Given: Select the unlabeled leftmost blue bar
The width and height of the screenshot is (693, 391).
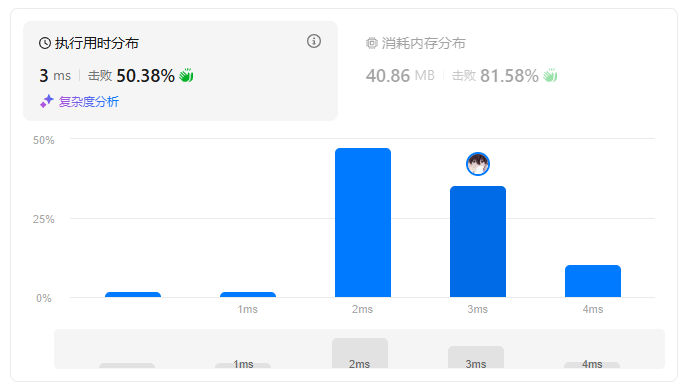Looking at the screenshot, I should point(133,295).
